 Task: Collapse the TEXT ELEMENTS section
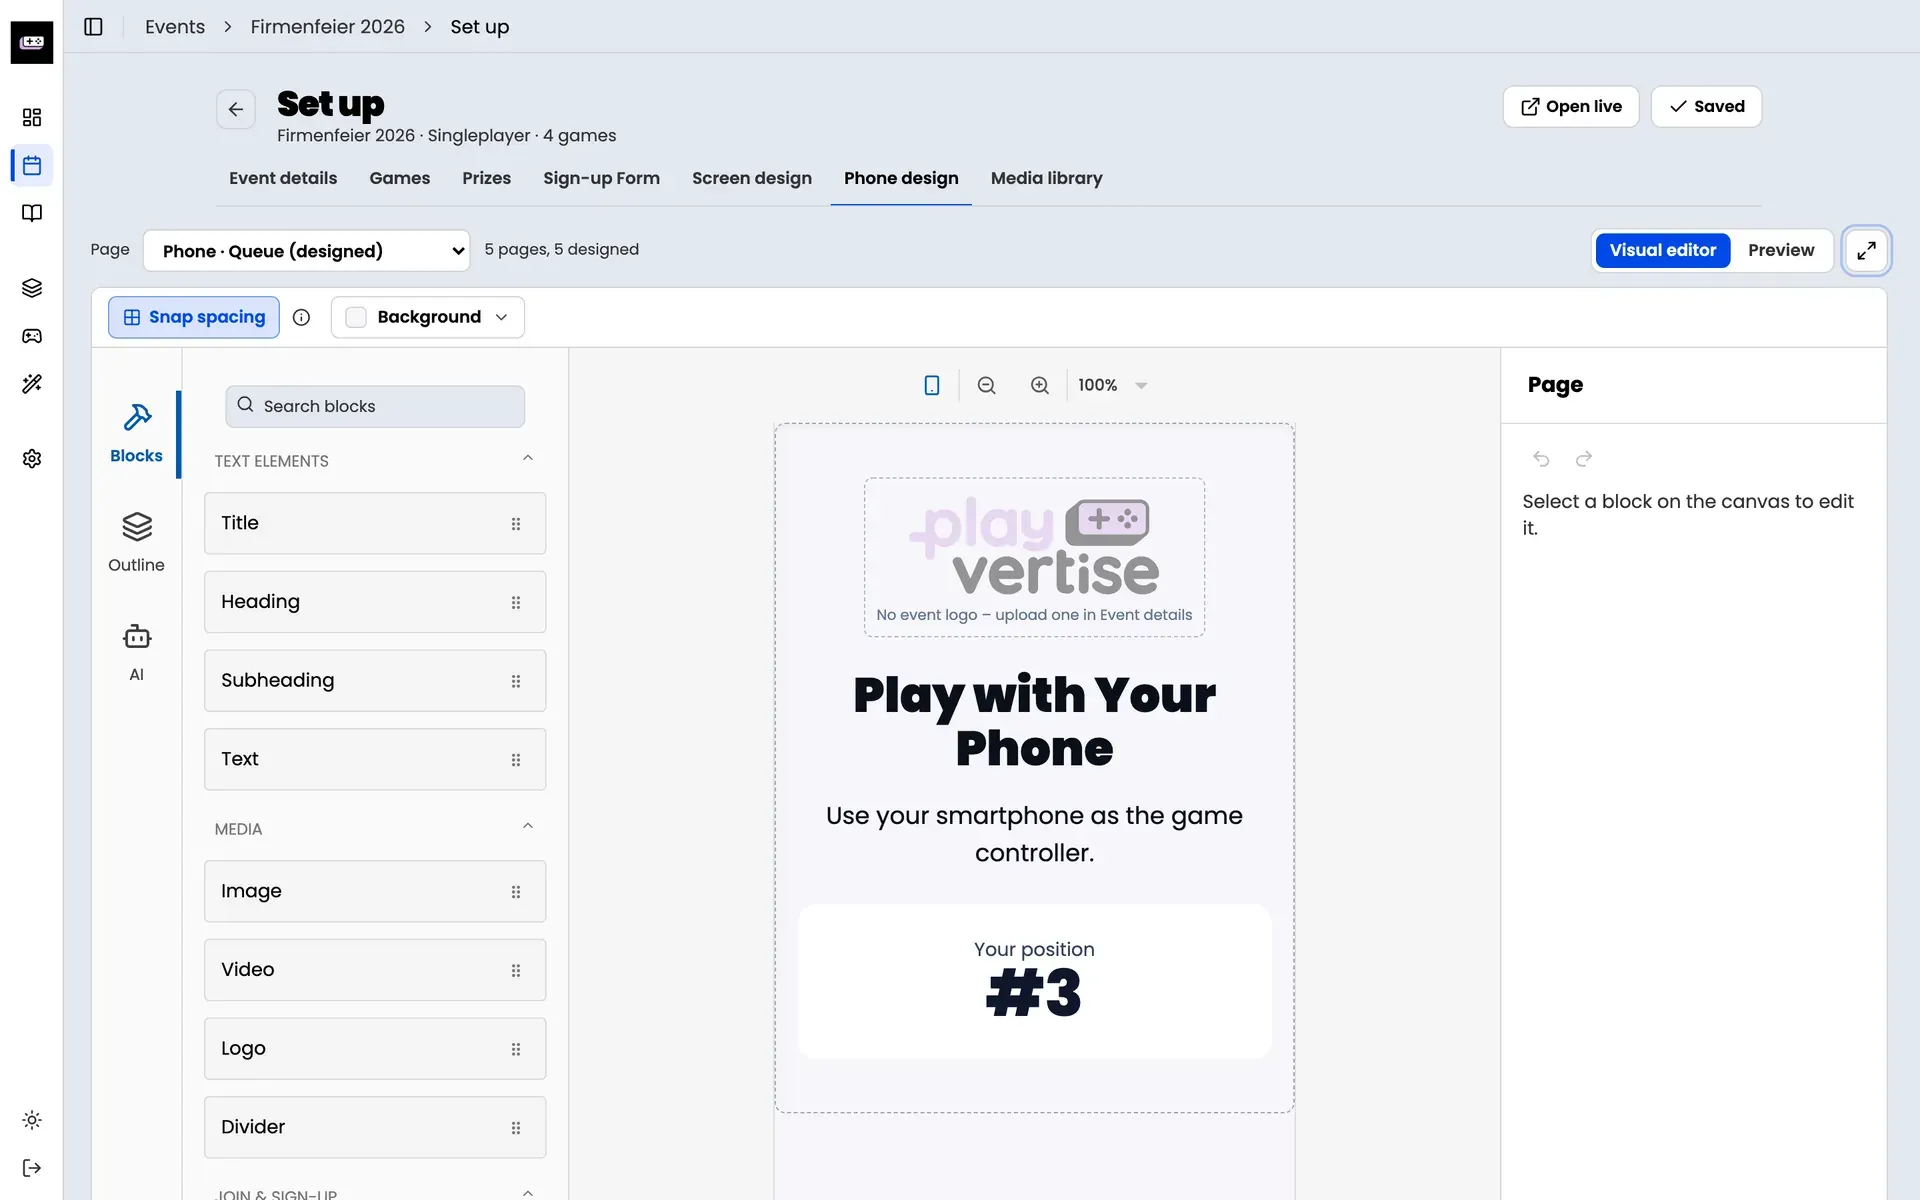[x=528, y=459]
